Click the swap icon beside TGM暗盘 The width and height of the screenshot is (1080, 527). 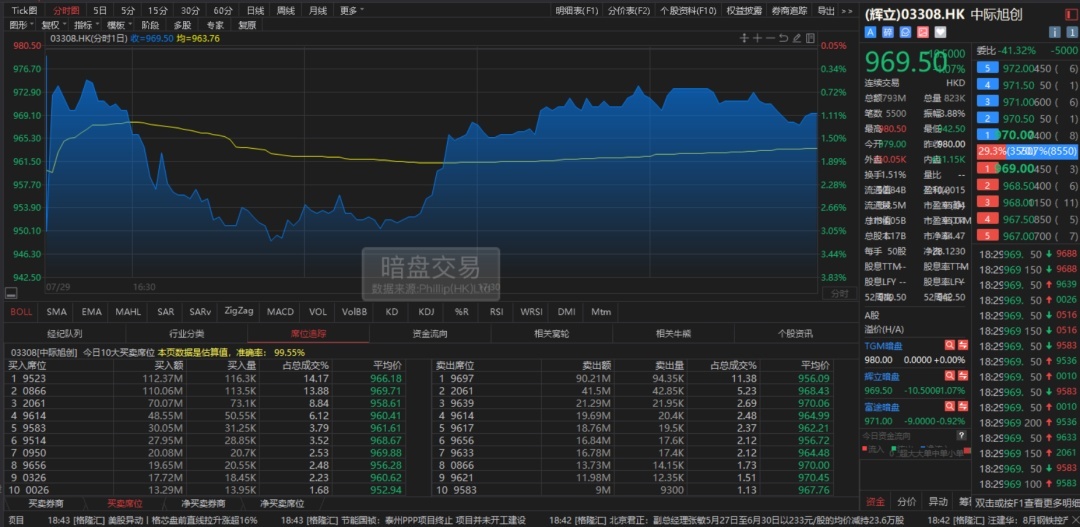963,344
